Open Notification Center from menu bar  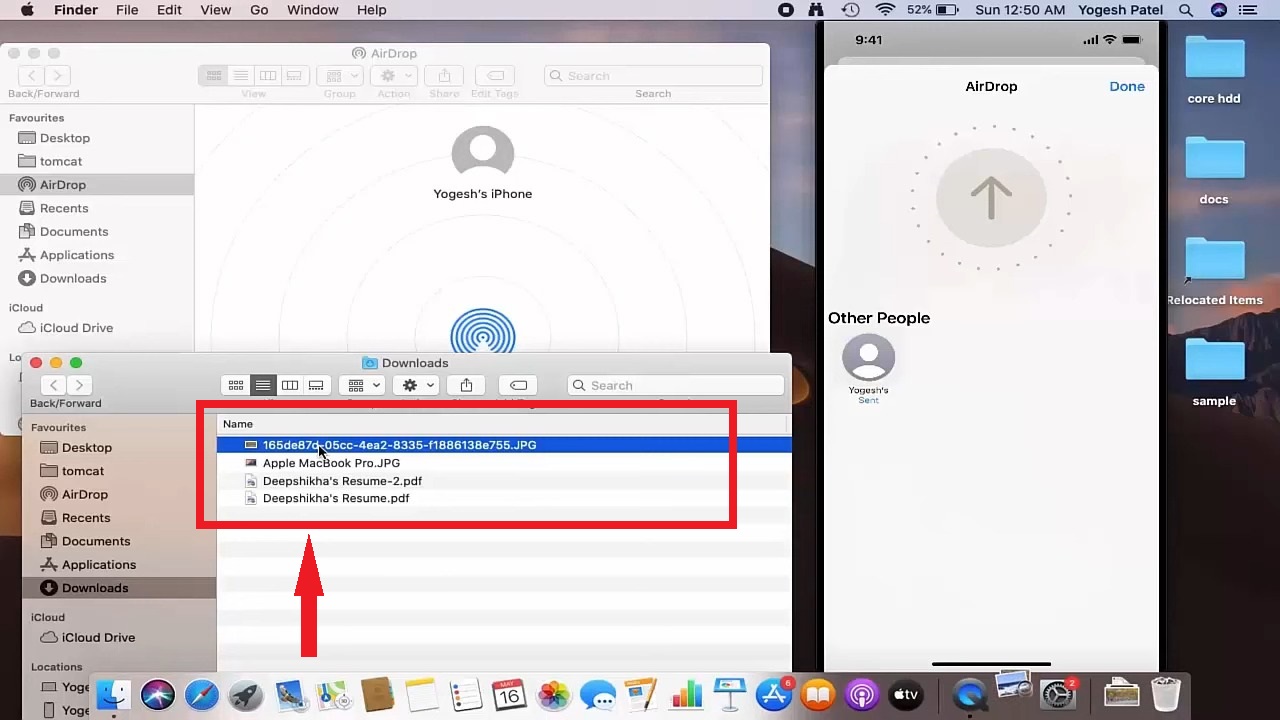pos(1248,10)
